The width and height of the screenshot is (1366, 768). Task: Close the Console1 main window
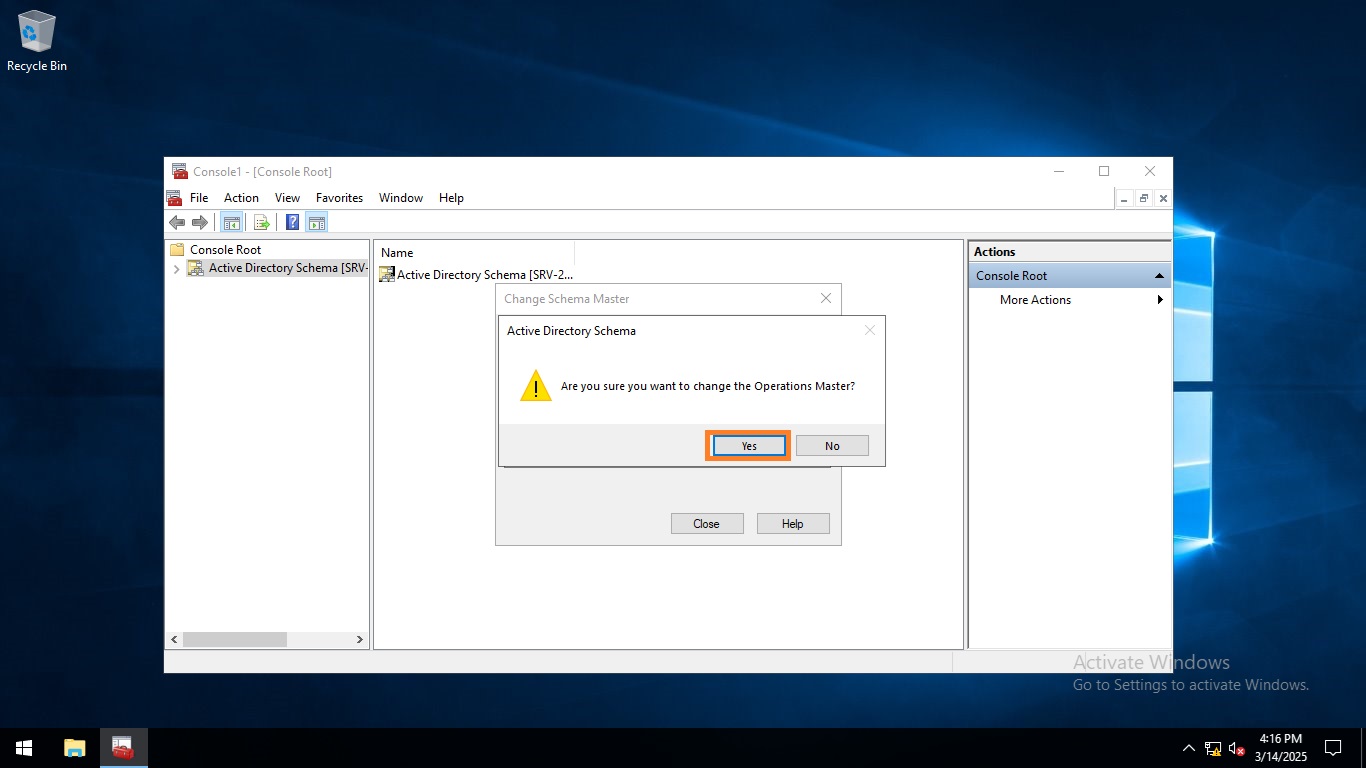pos(1150,171)
